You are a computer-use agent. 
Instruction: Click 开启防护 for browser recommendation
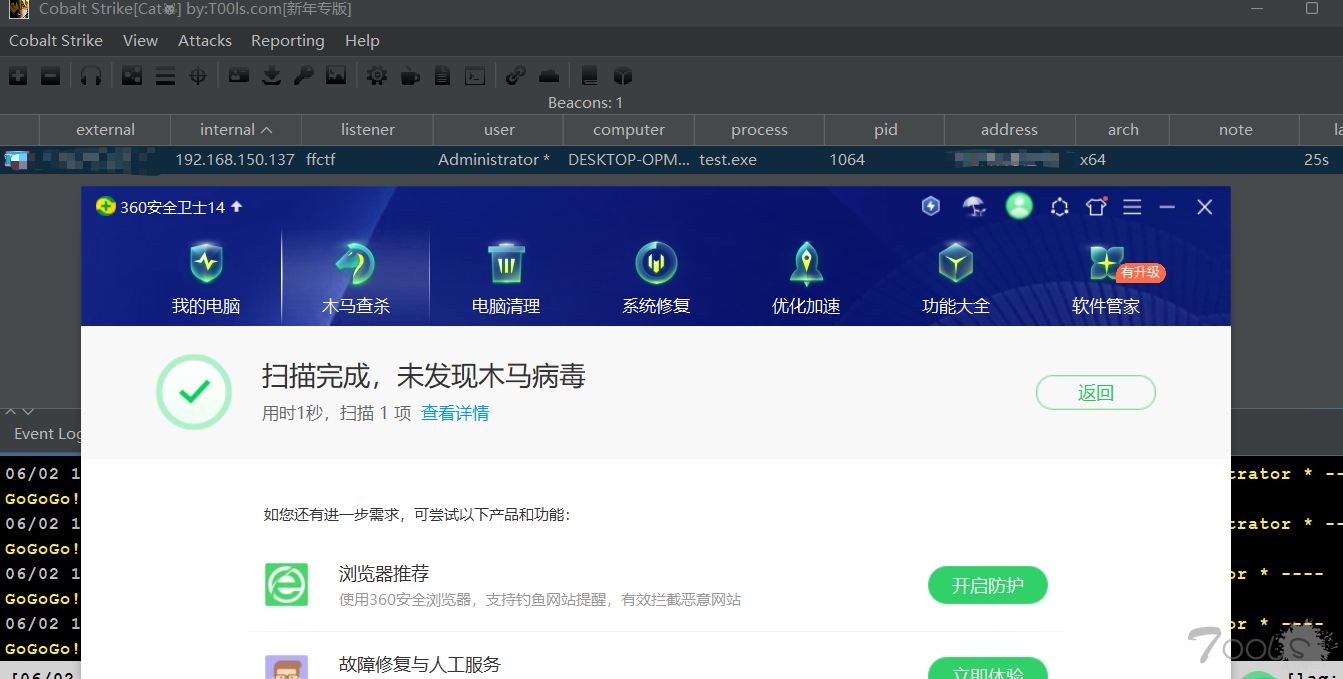[x=988, y=585]
